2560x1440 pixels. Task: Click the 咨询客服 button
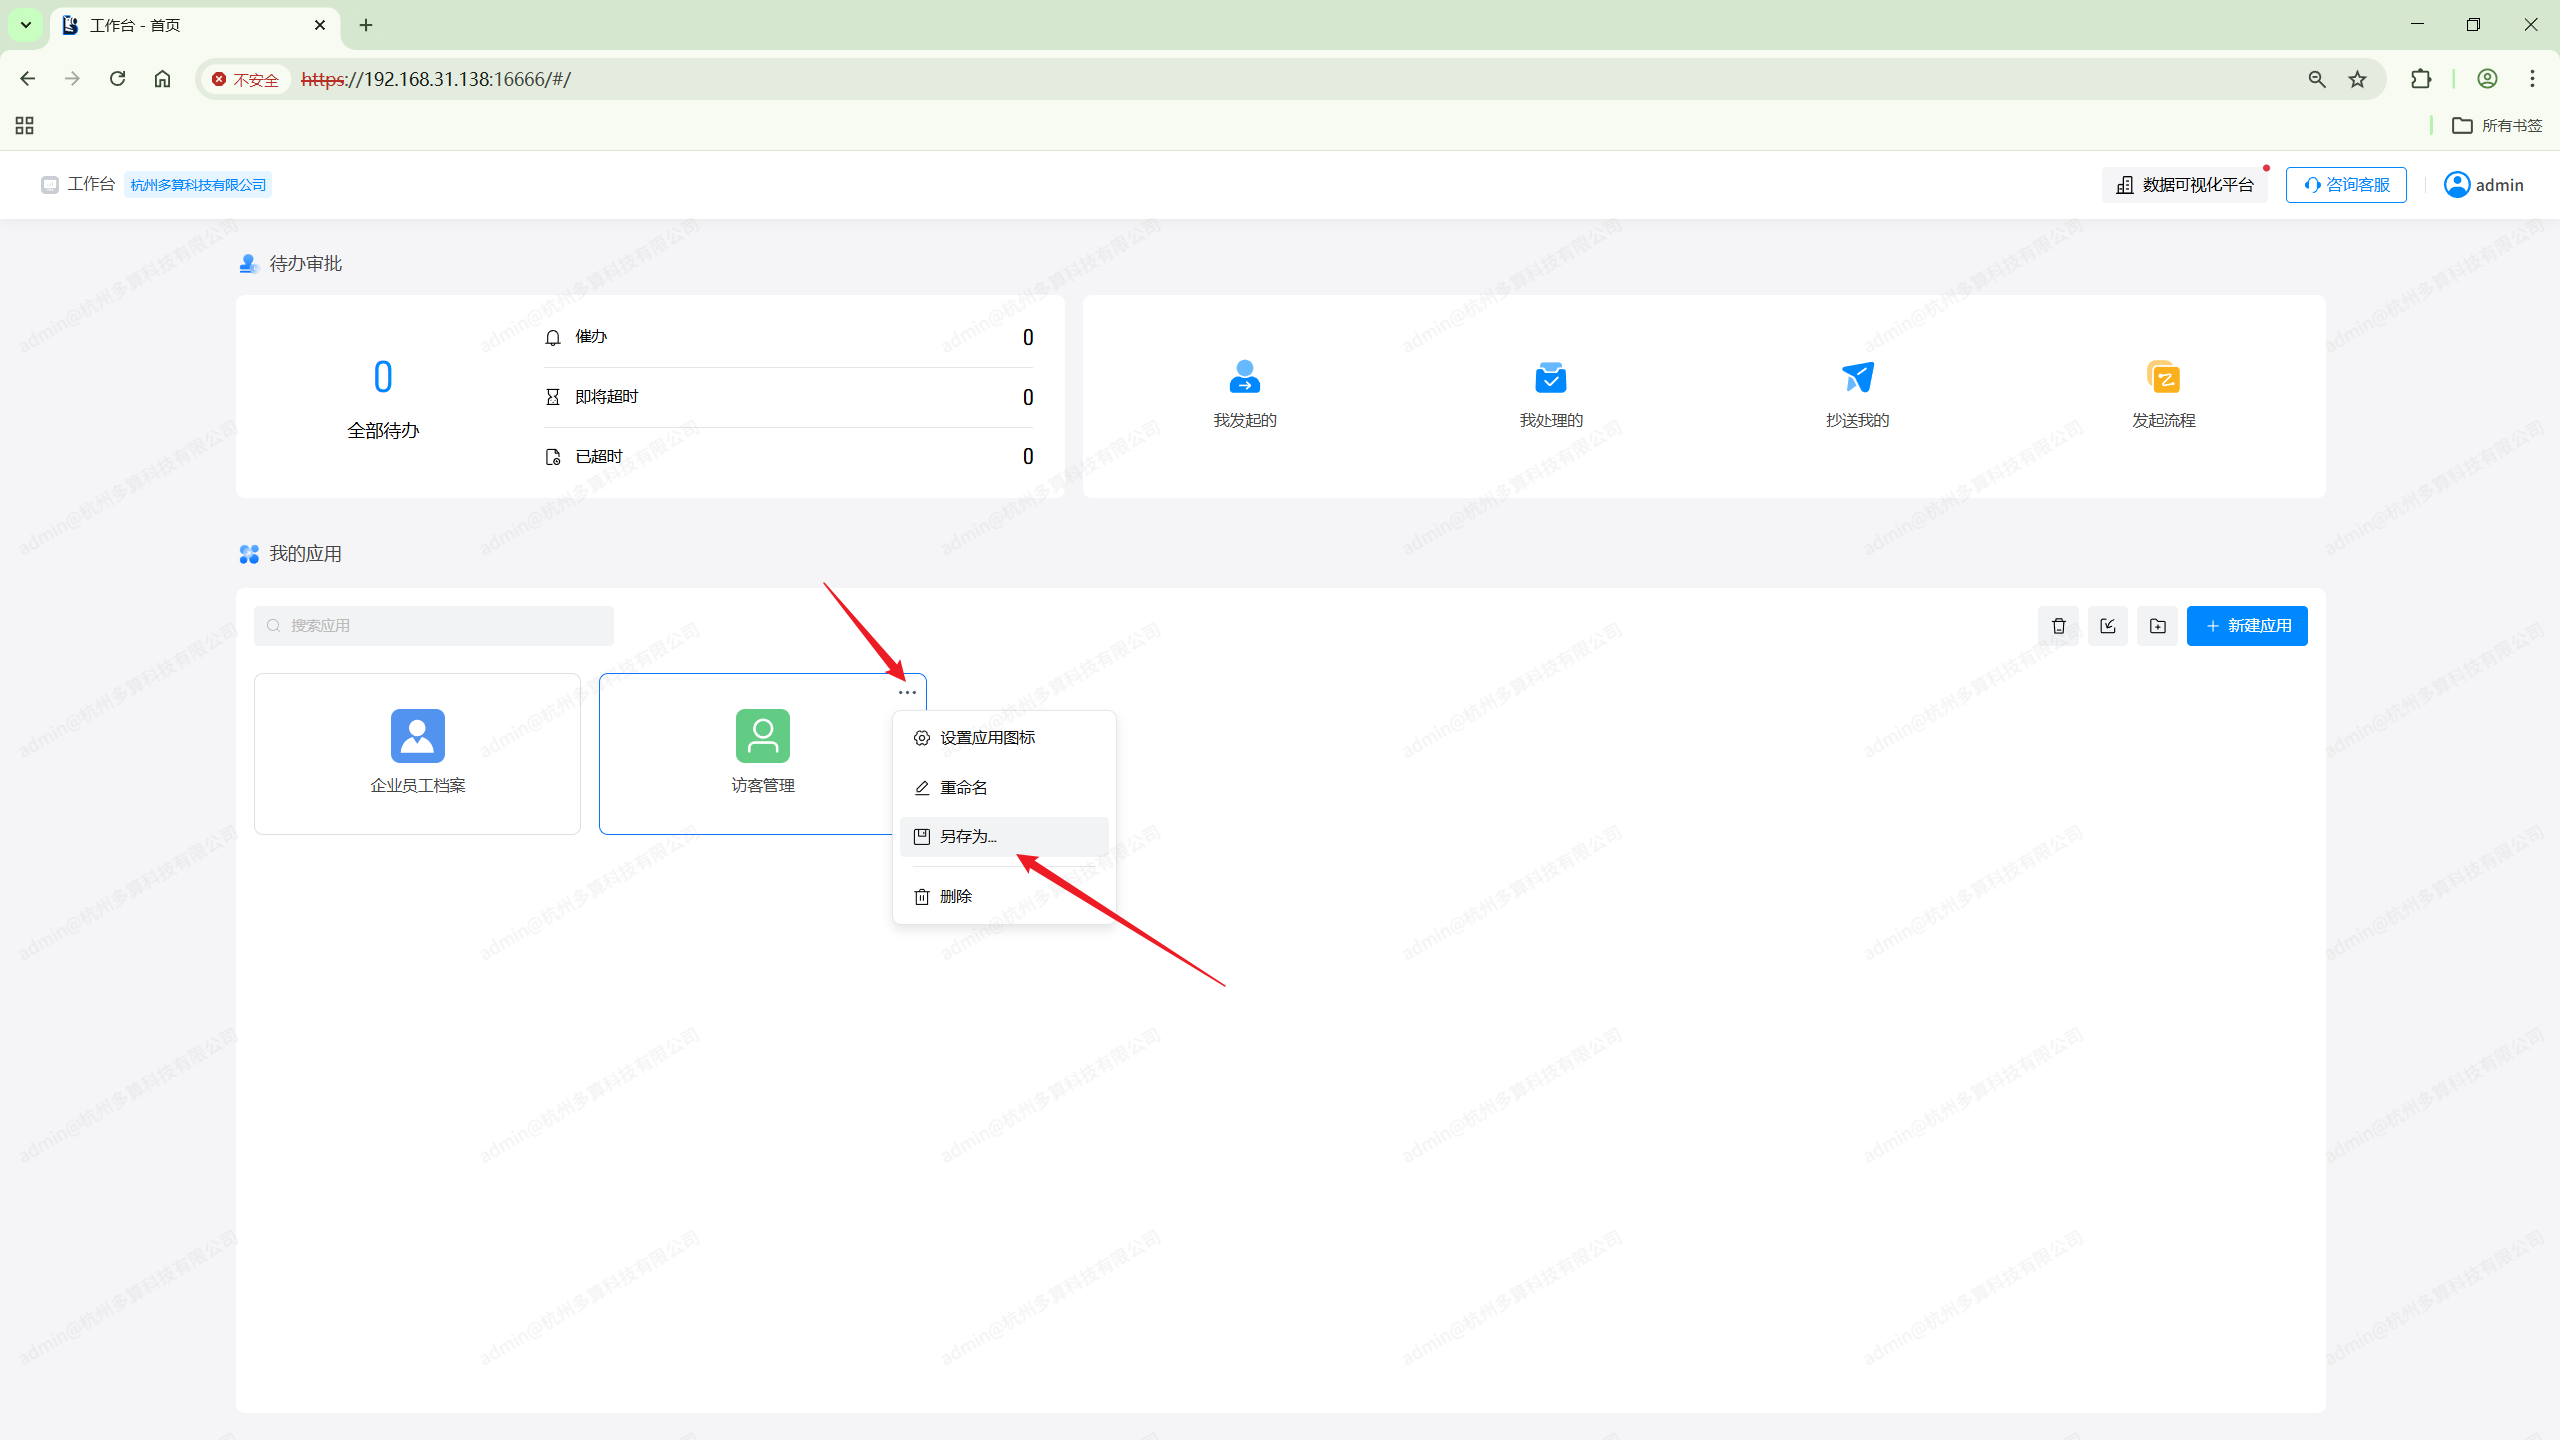coord(2346,185)
